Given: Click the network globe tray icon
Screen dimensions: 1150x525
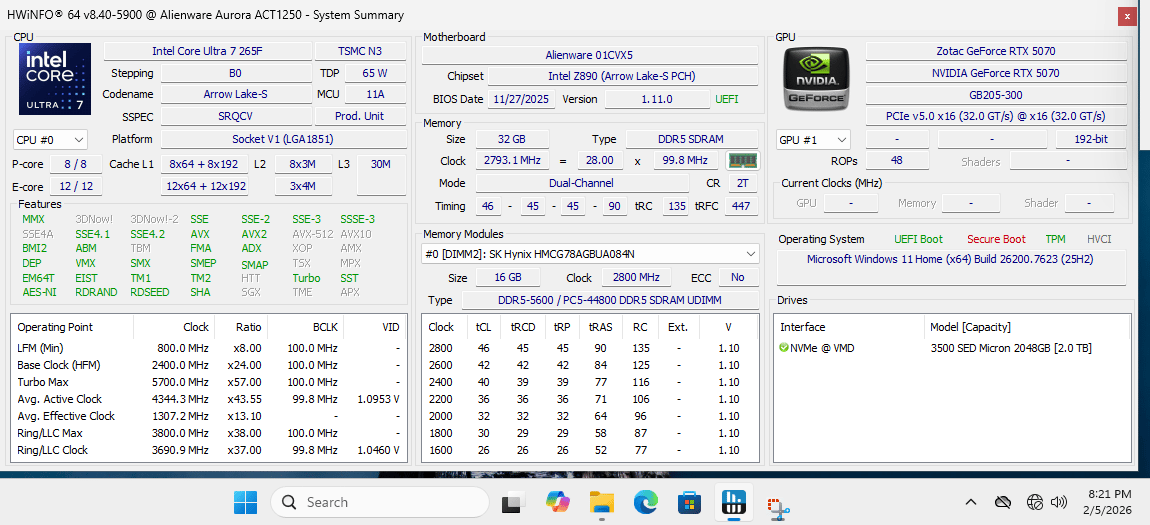Looking at the screenshot, I should click(x=1035, y=502).
